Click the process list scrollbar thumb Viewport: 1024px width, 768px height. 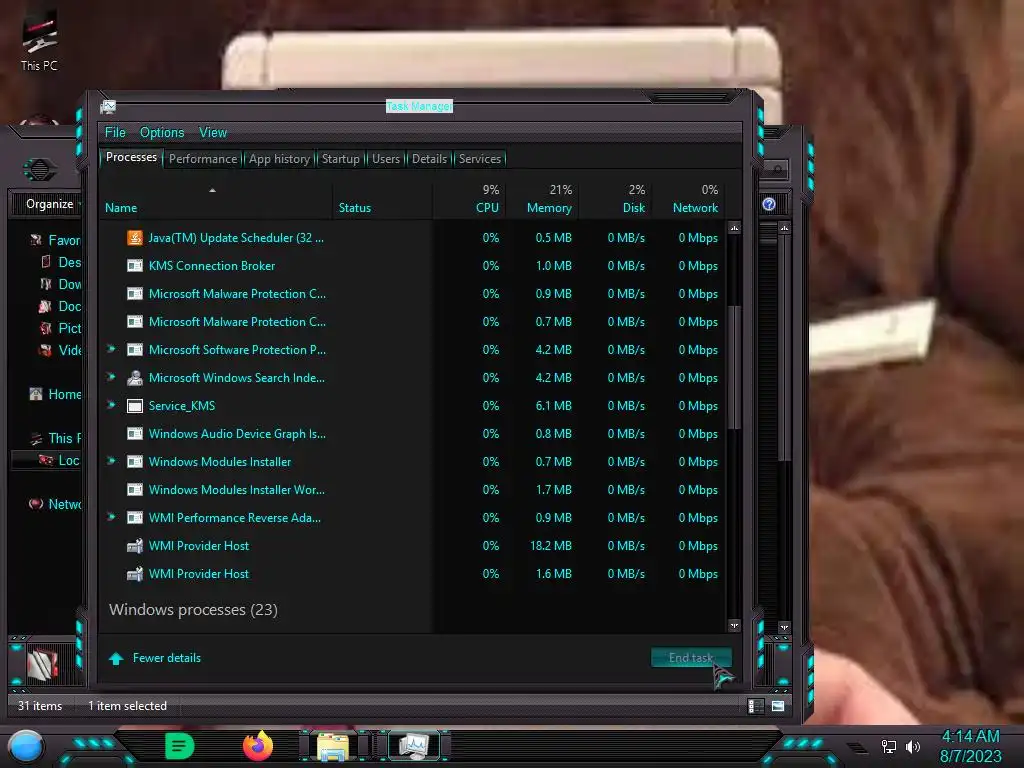pyautogui.click(x=735, y=367)
